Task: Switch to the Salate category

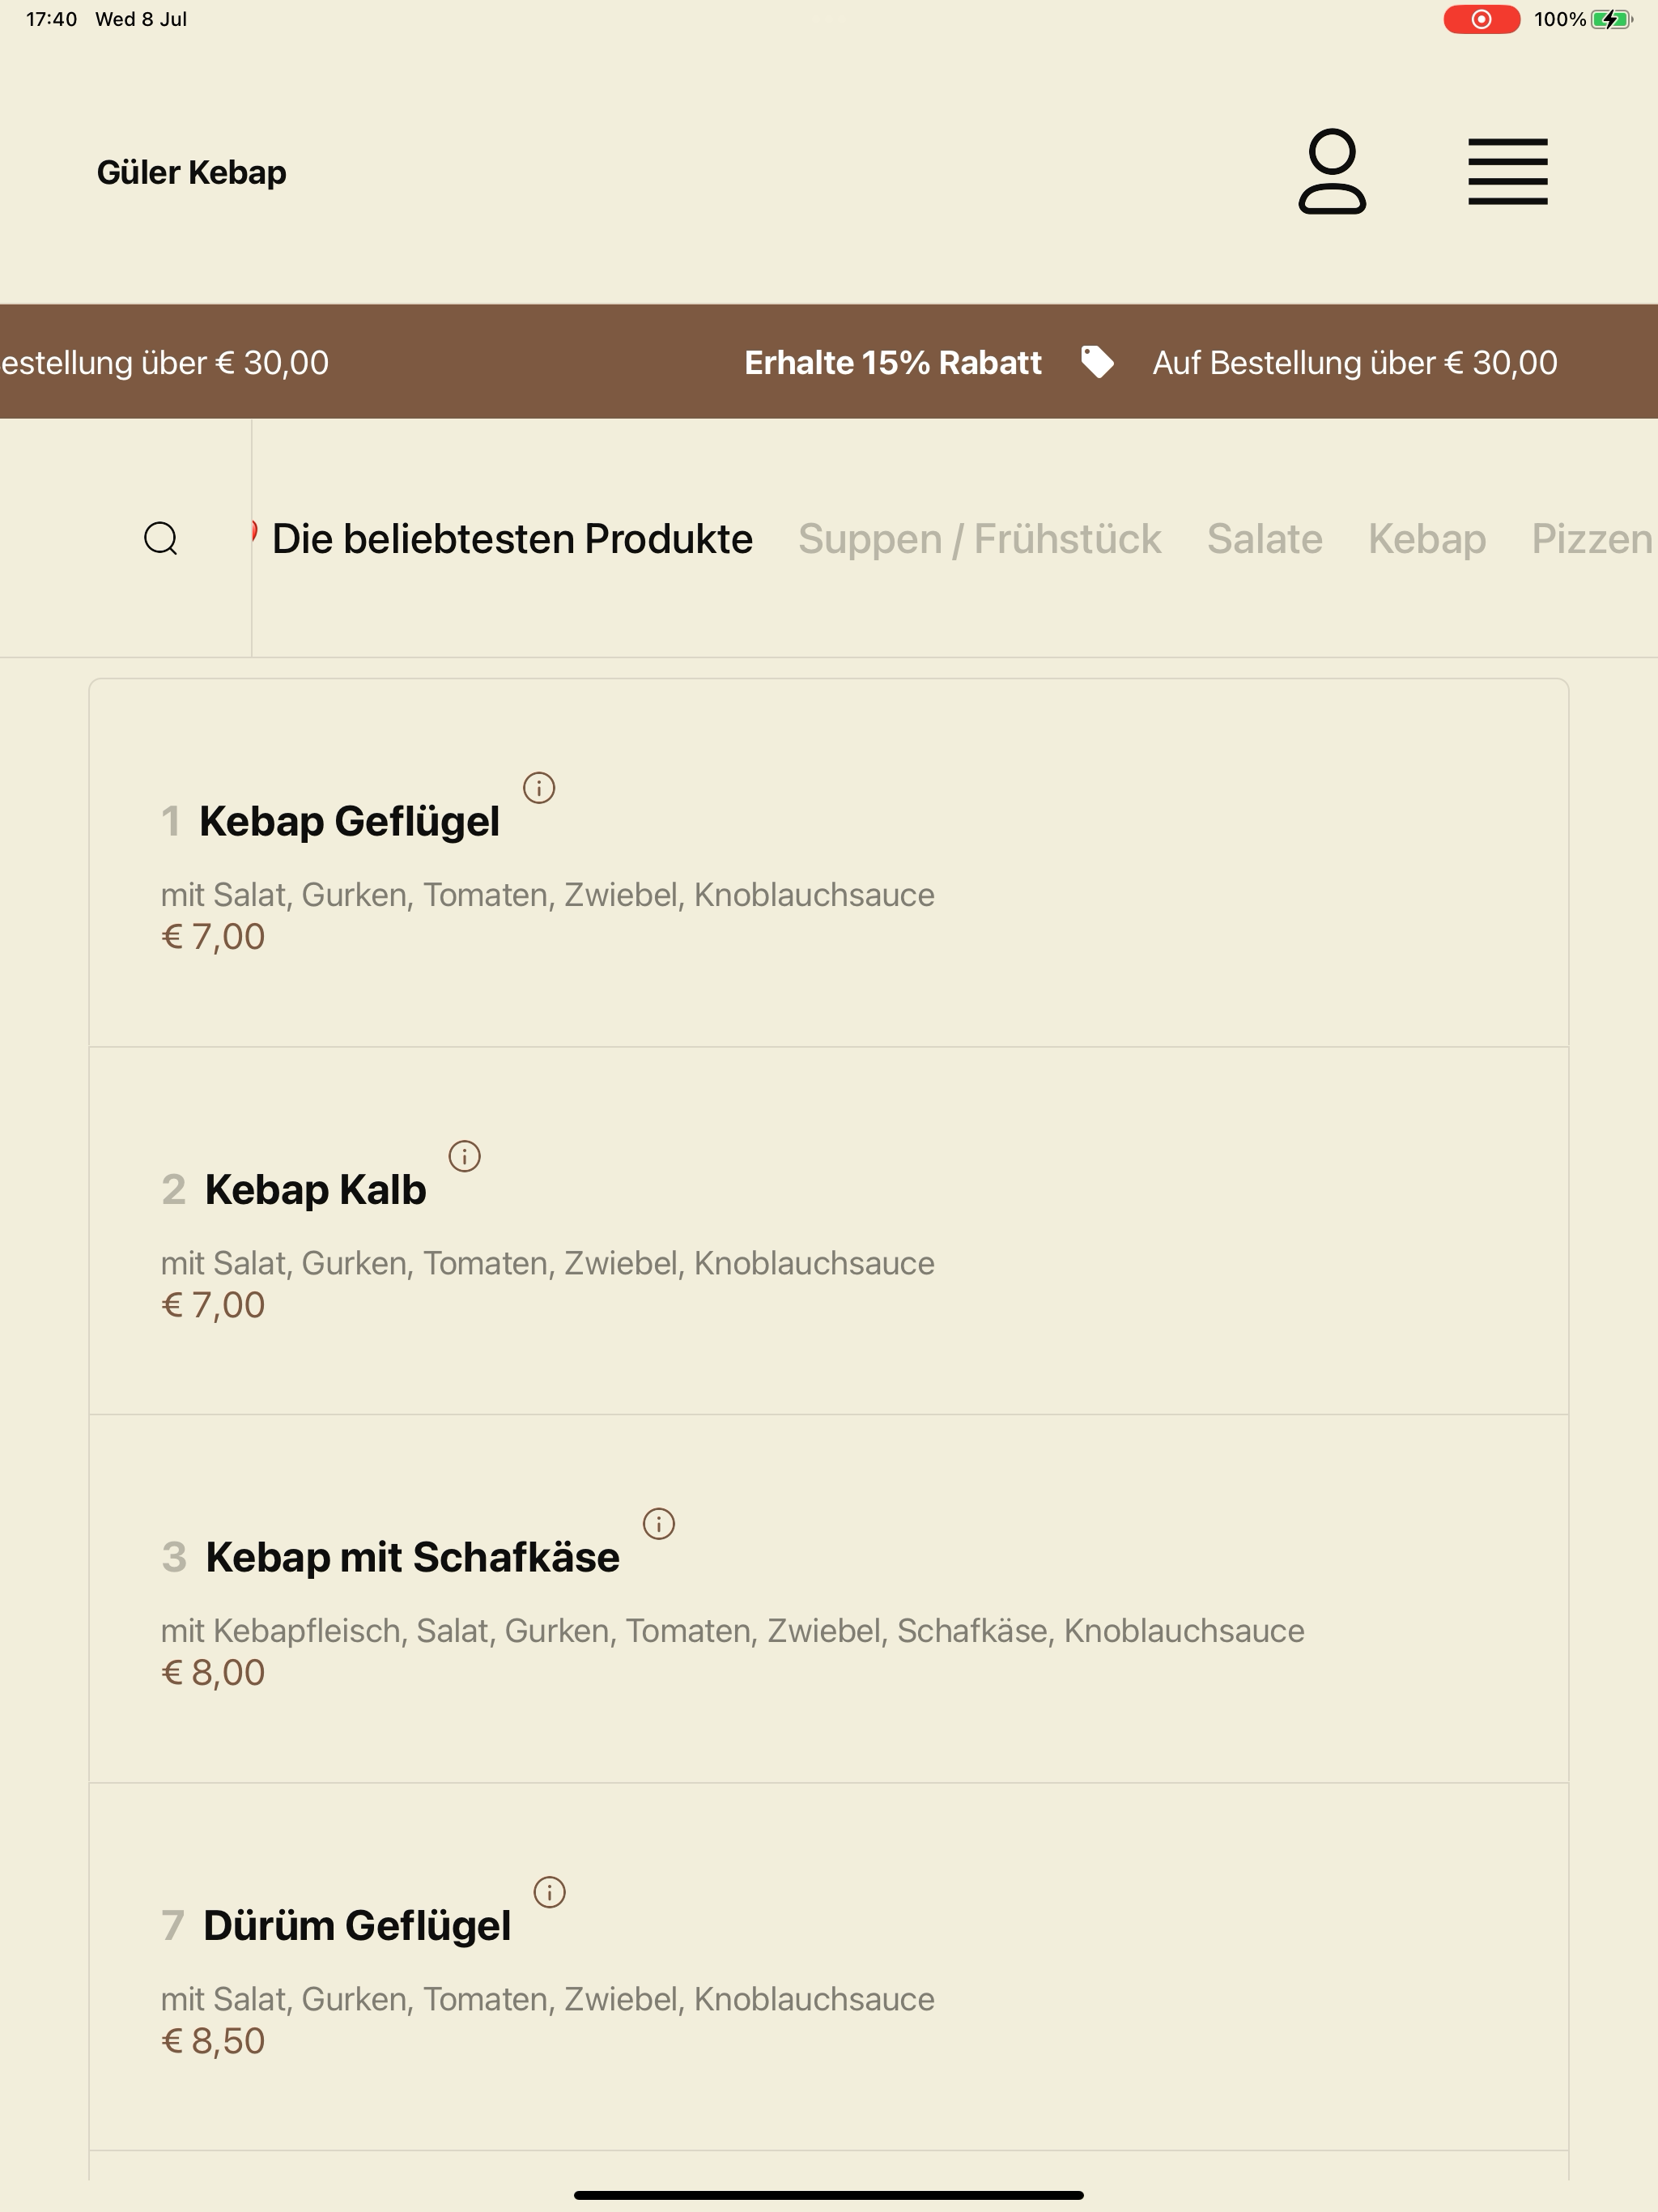Action: [1264, 539]
